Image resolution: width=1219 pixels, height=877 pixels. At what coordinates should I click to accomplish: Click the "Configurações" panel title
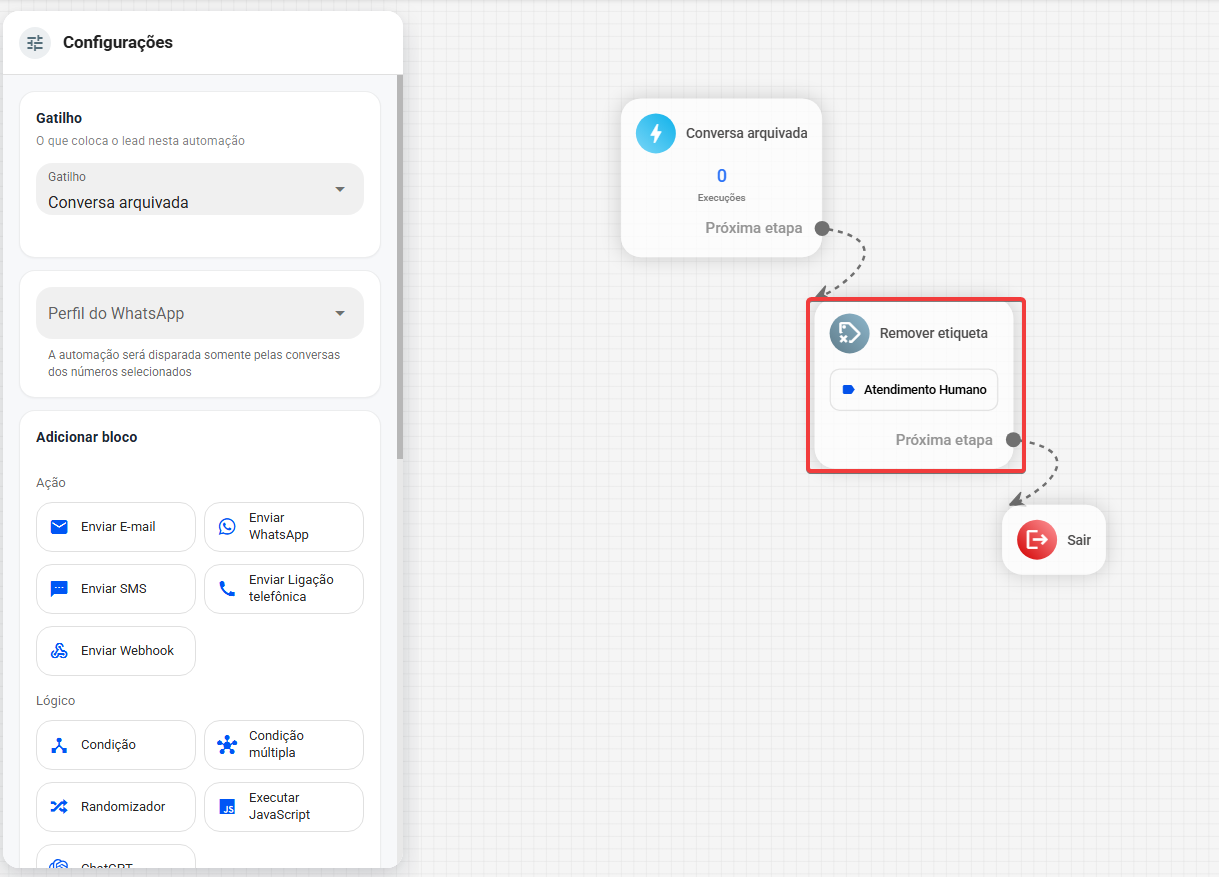click(x=118, y=42)
